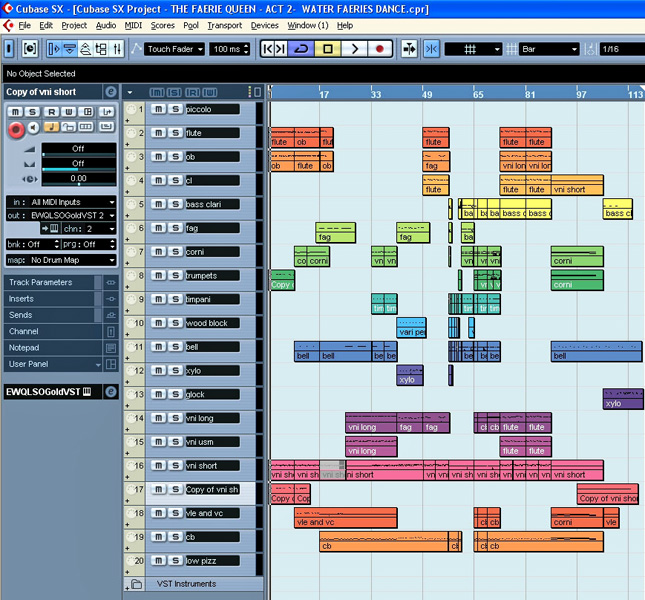Adjust the inspector pan slider
The image size is (645, 600).
pos(78,169)
